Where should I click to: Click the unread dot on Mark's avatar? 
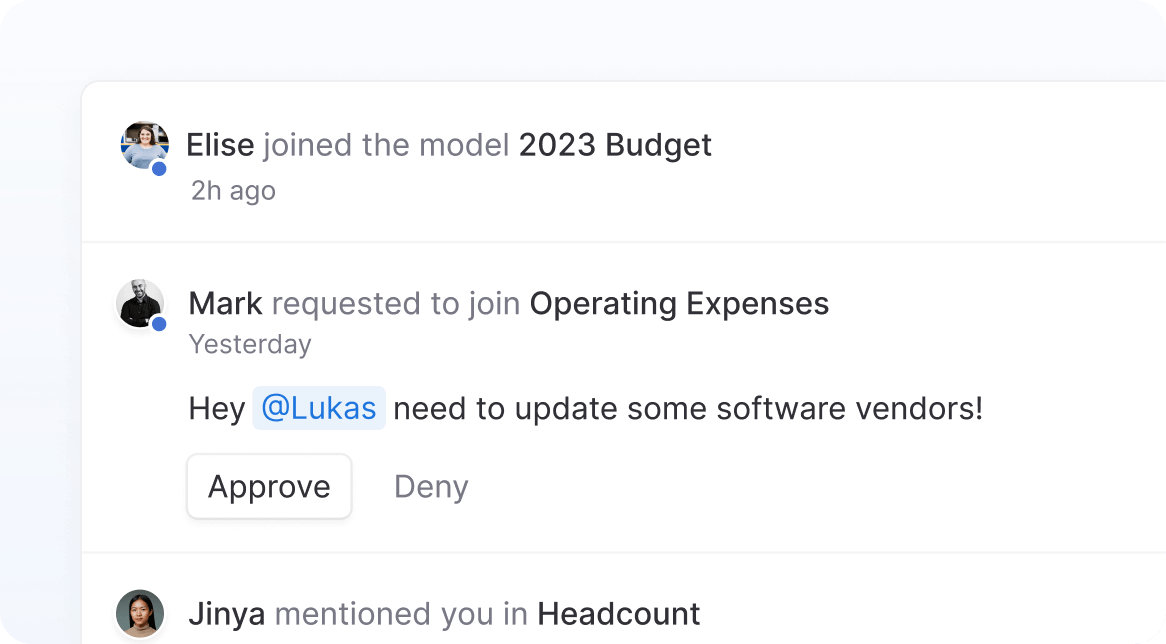159,324
